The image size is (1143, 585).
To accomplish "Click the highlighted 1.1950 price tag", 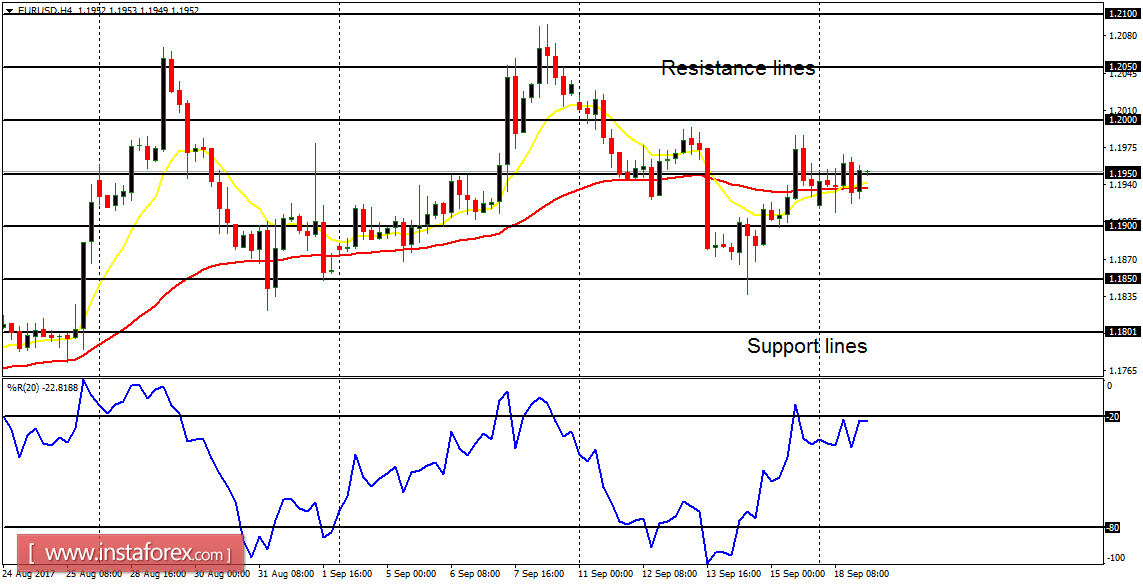I will tap(1122, 173).
